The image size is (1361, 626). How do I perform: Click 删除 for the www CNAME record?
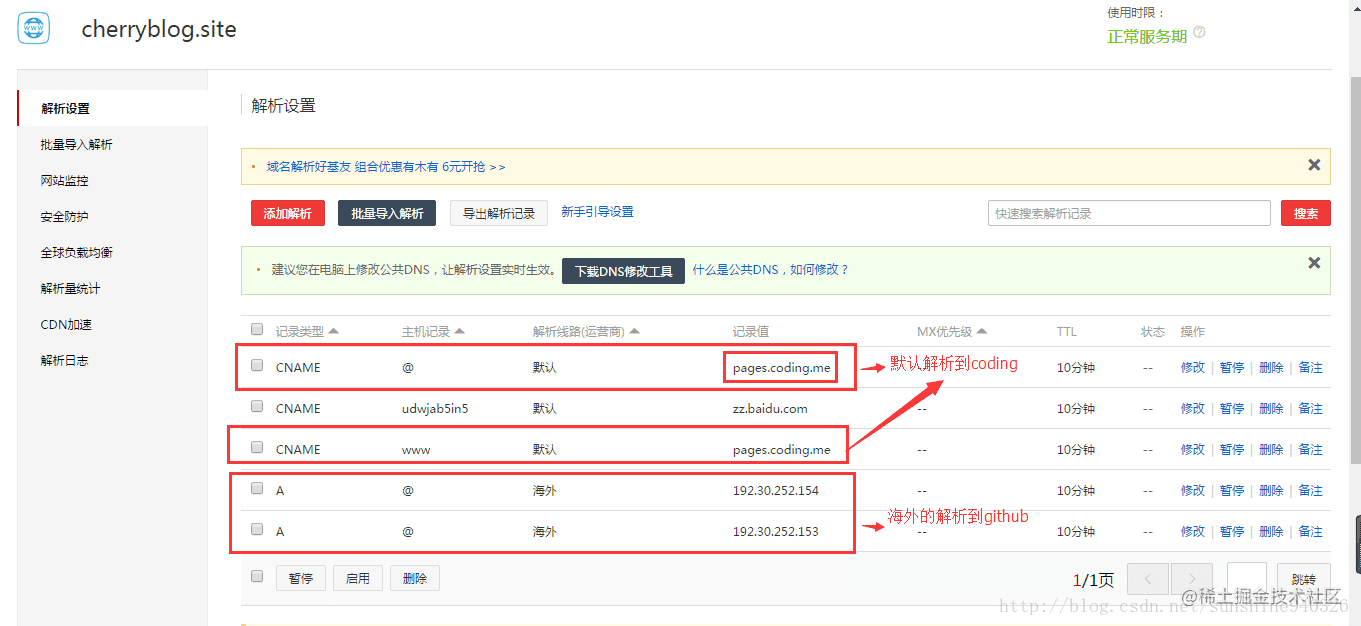click(1271, 449)
